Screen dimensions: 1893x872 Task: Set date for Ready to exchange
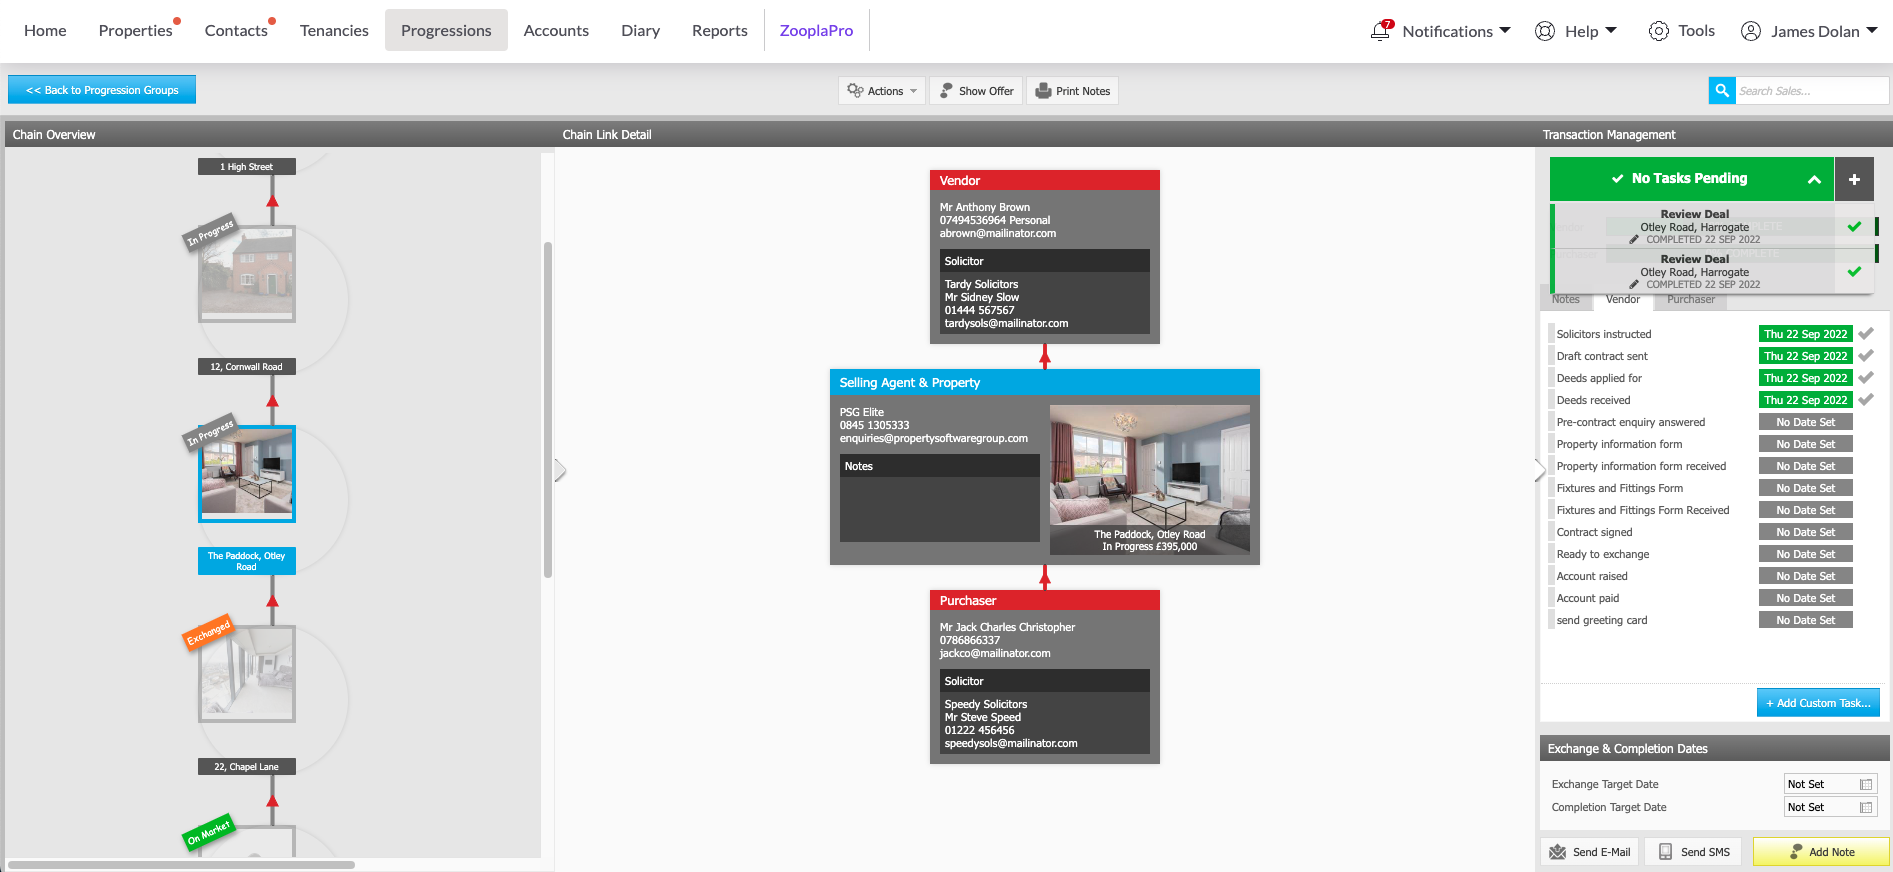[x=1805, y=554]
